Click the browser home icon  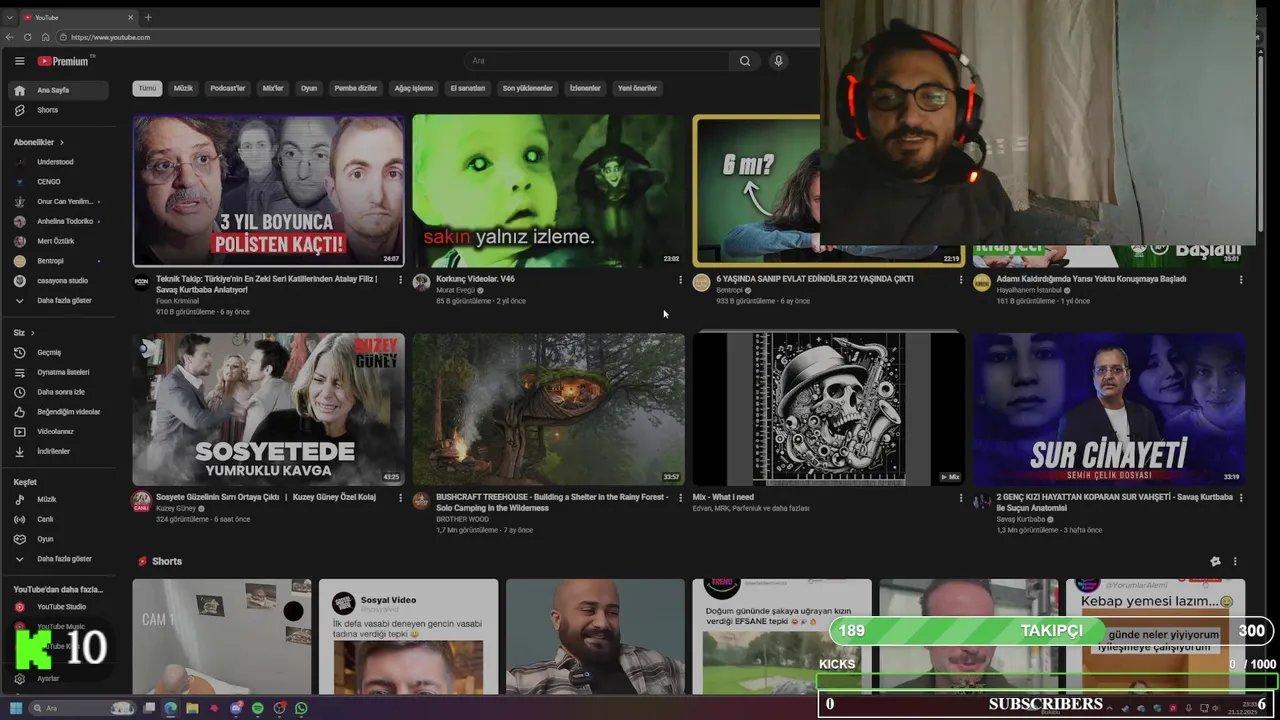pyautogui.click(x=45, y=37)
